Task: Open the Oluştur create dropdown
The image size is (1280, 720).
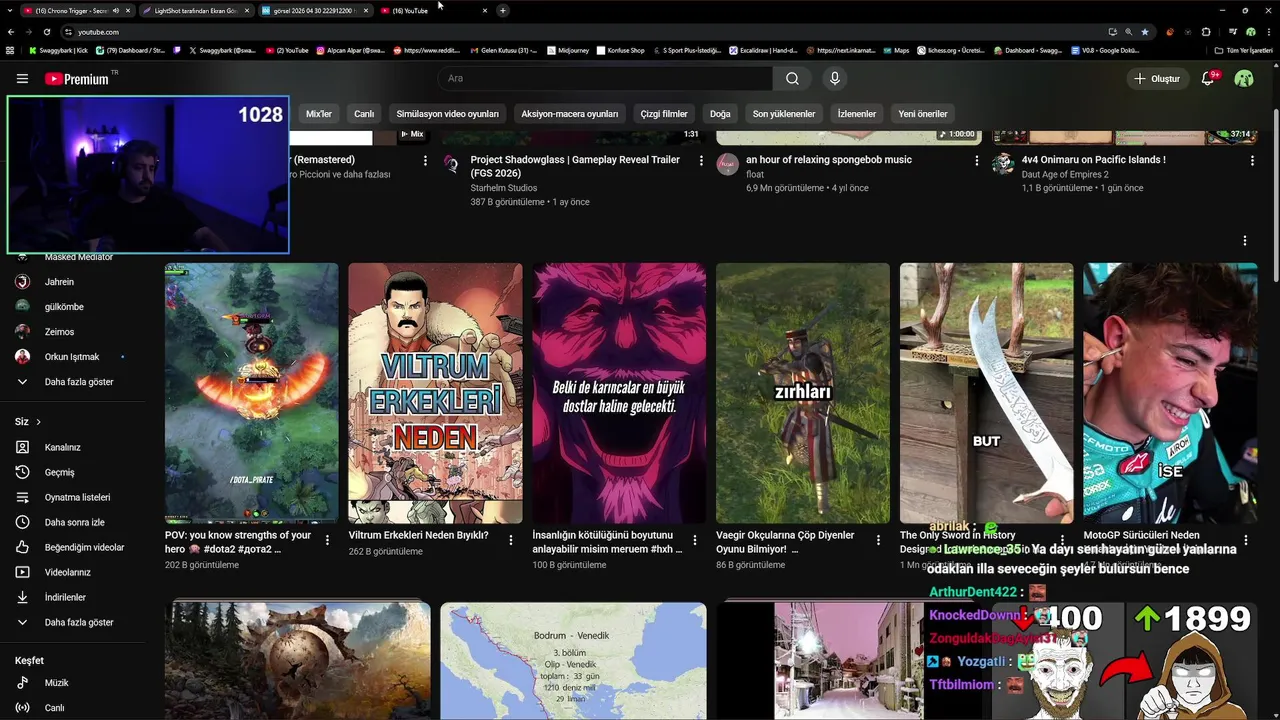Action: point(1157,78)
